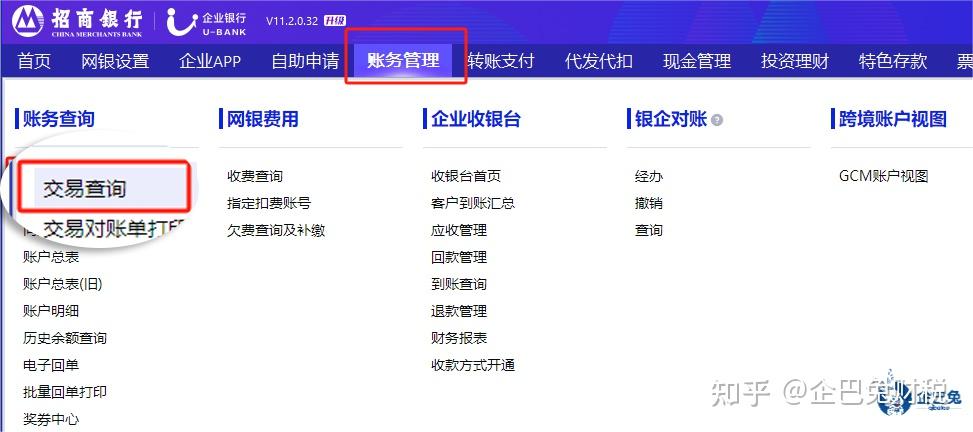Screen dimensions: 973x432
Task: Click the upgrade badge beside version number
Action: click(x=334, y=21)
